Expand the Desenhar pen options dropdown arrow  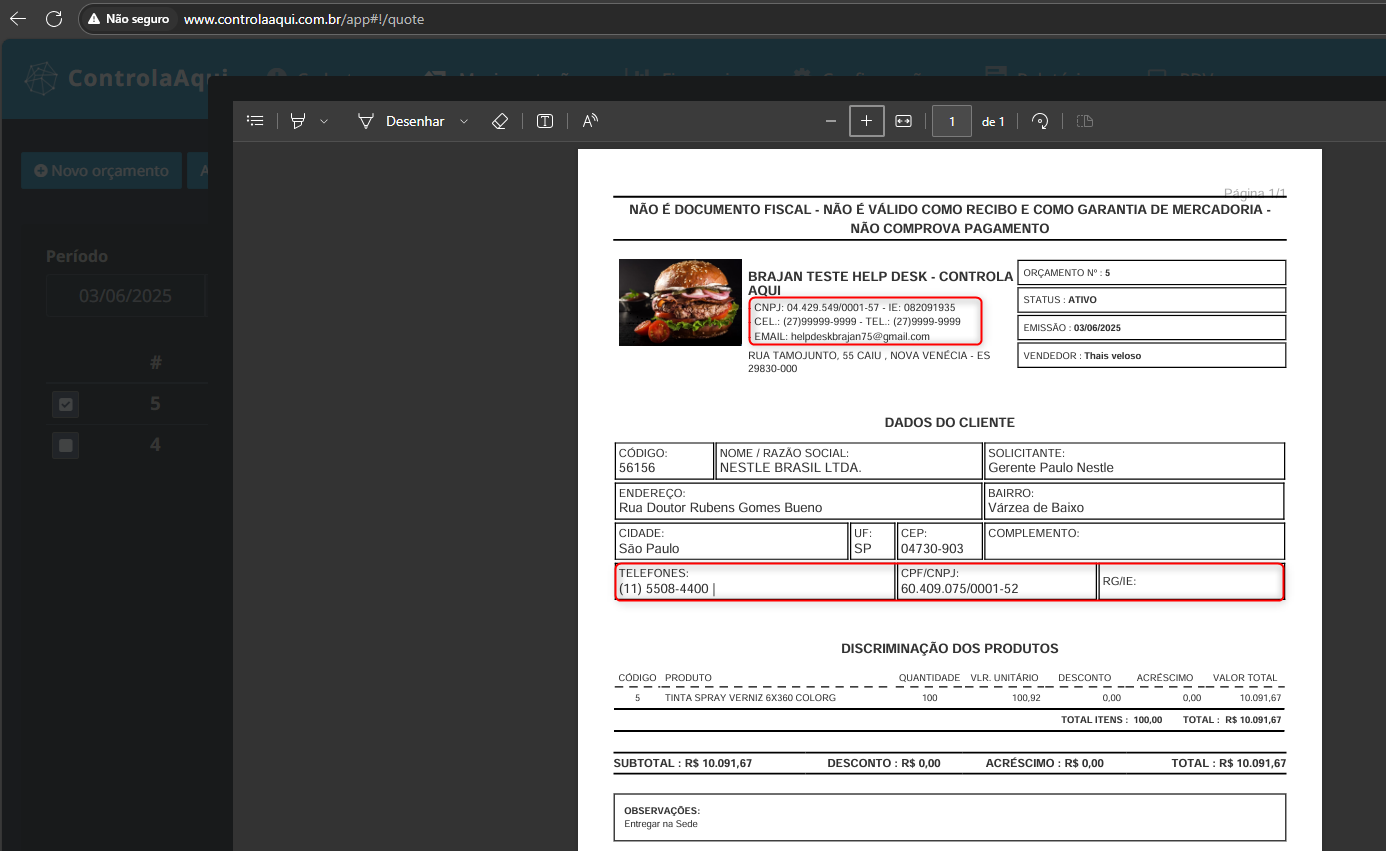click(x=464, y=121)
